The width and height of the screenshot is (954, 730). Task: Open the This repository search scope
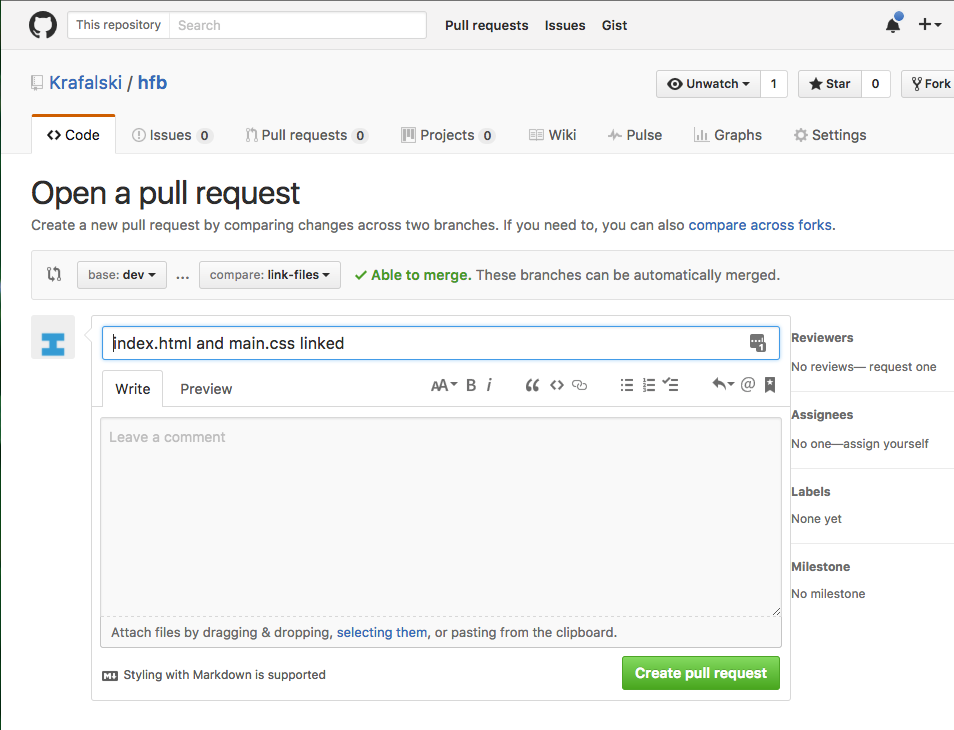pos(119,25)
